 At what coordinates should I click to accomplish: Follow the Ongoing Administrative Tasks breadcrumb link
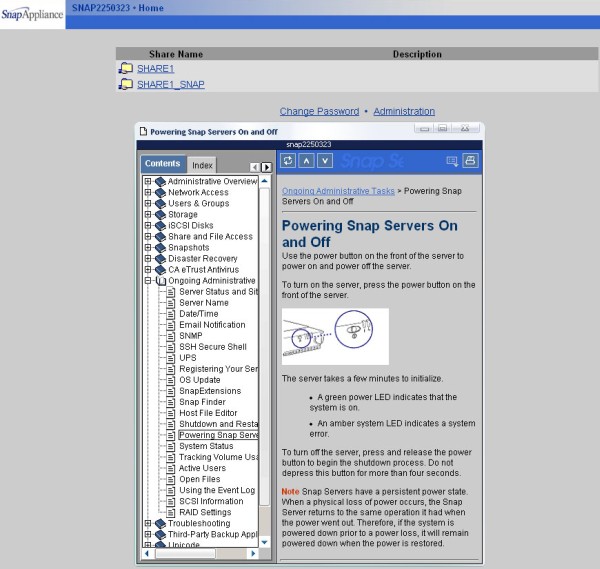338,189
